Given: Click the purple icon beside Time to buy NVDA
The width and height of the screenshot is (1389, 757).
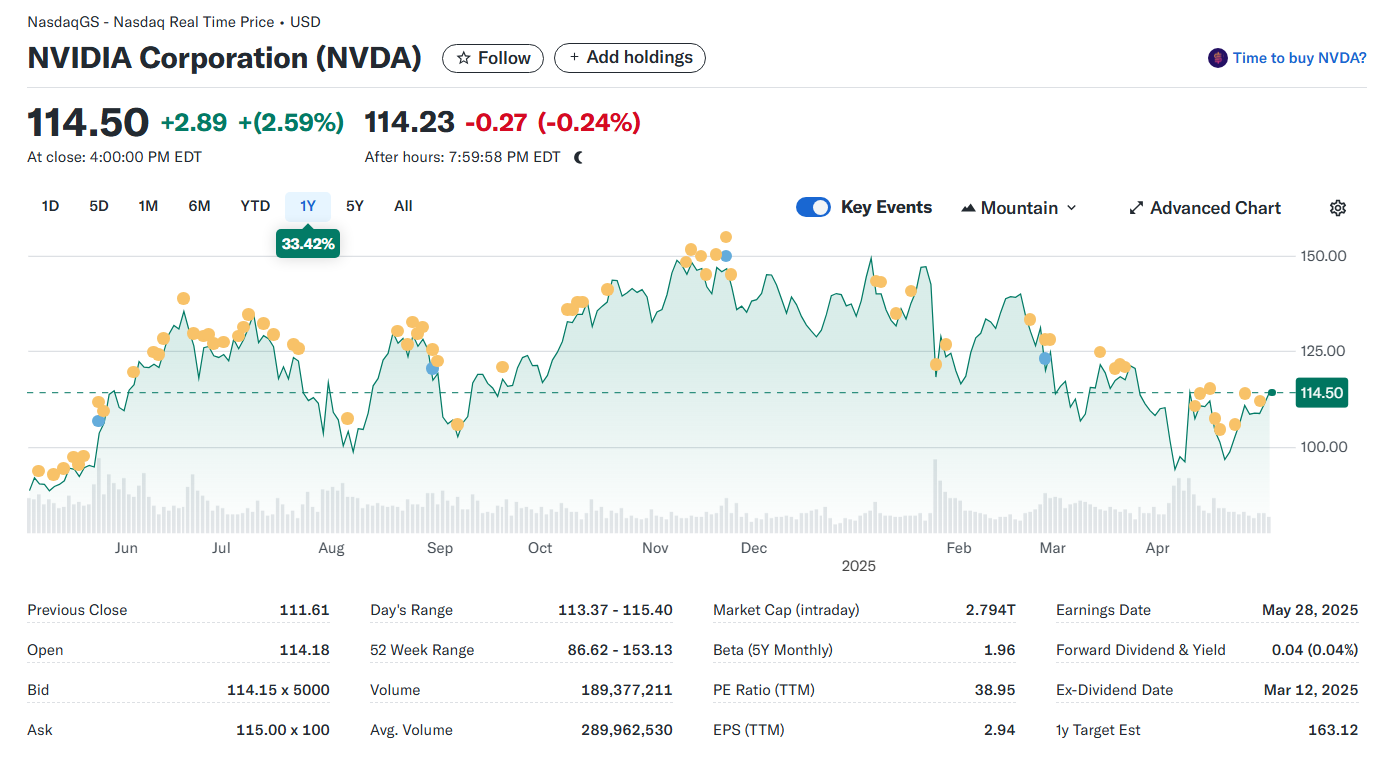Looking at the screenshot, I should (1217, 58).
